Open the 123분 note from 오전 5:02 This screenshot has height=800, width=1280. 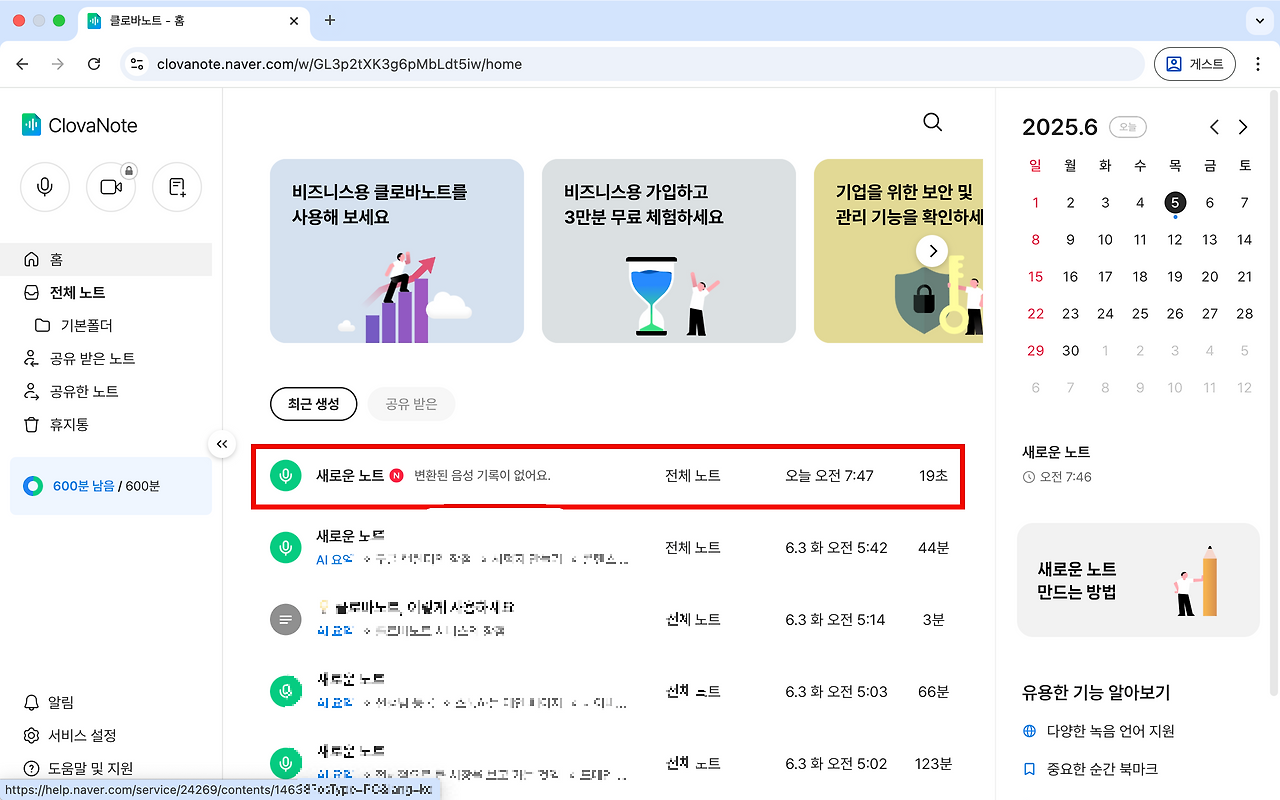608,764
